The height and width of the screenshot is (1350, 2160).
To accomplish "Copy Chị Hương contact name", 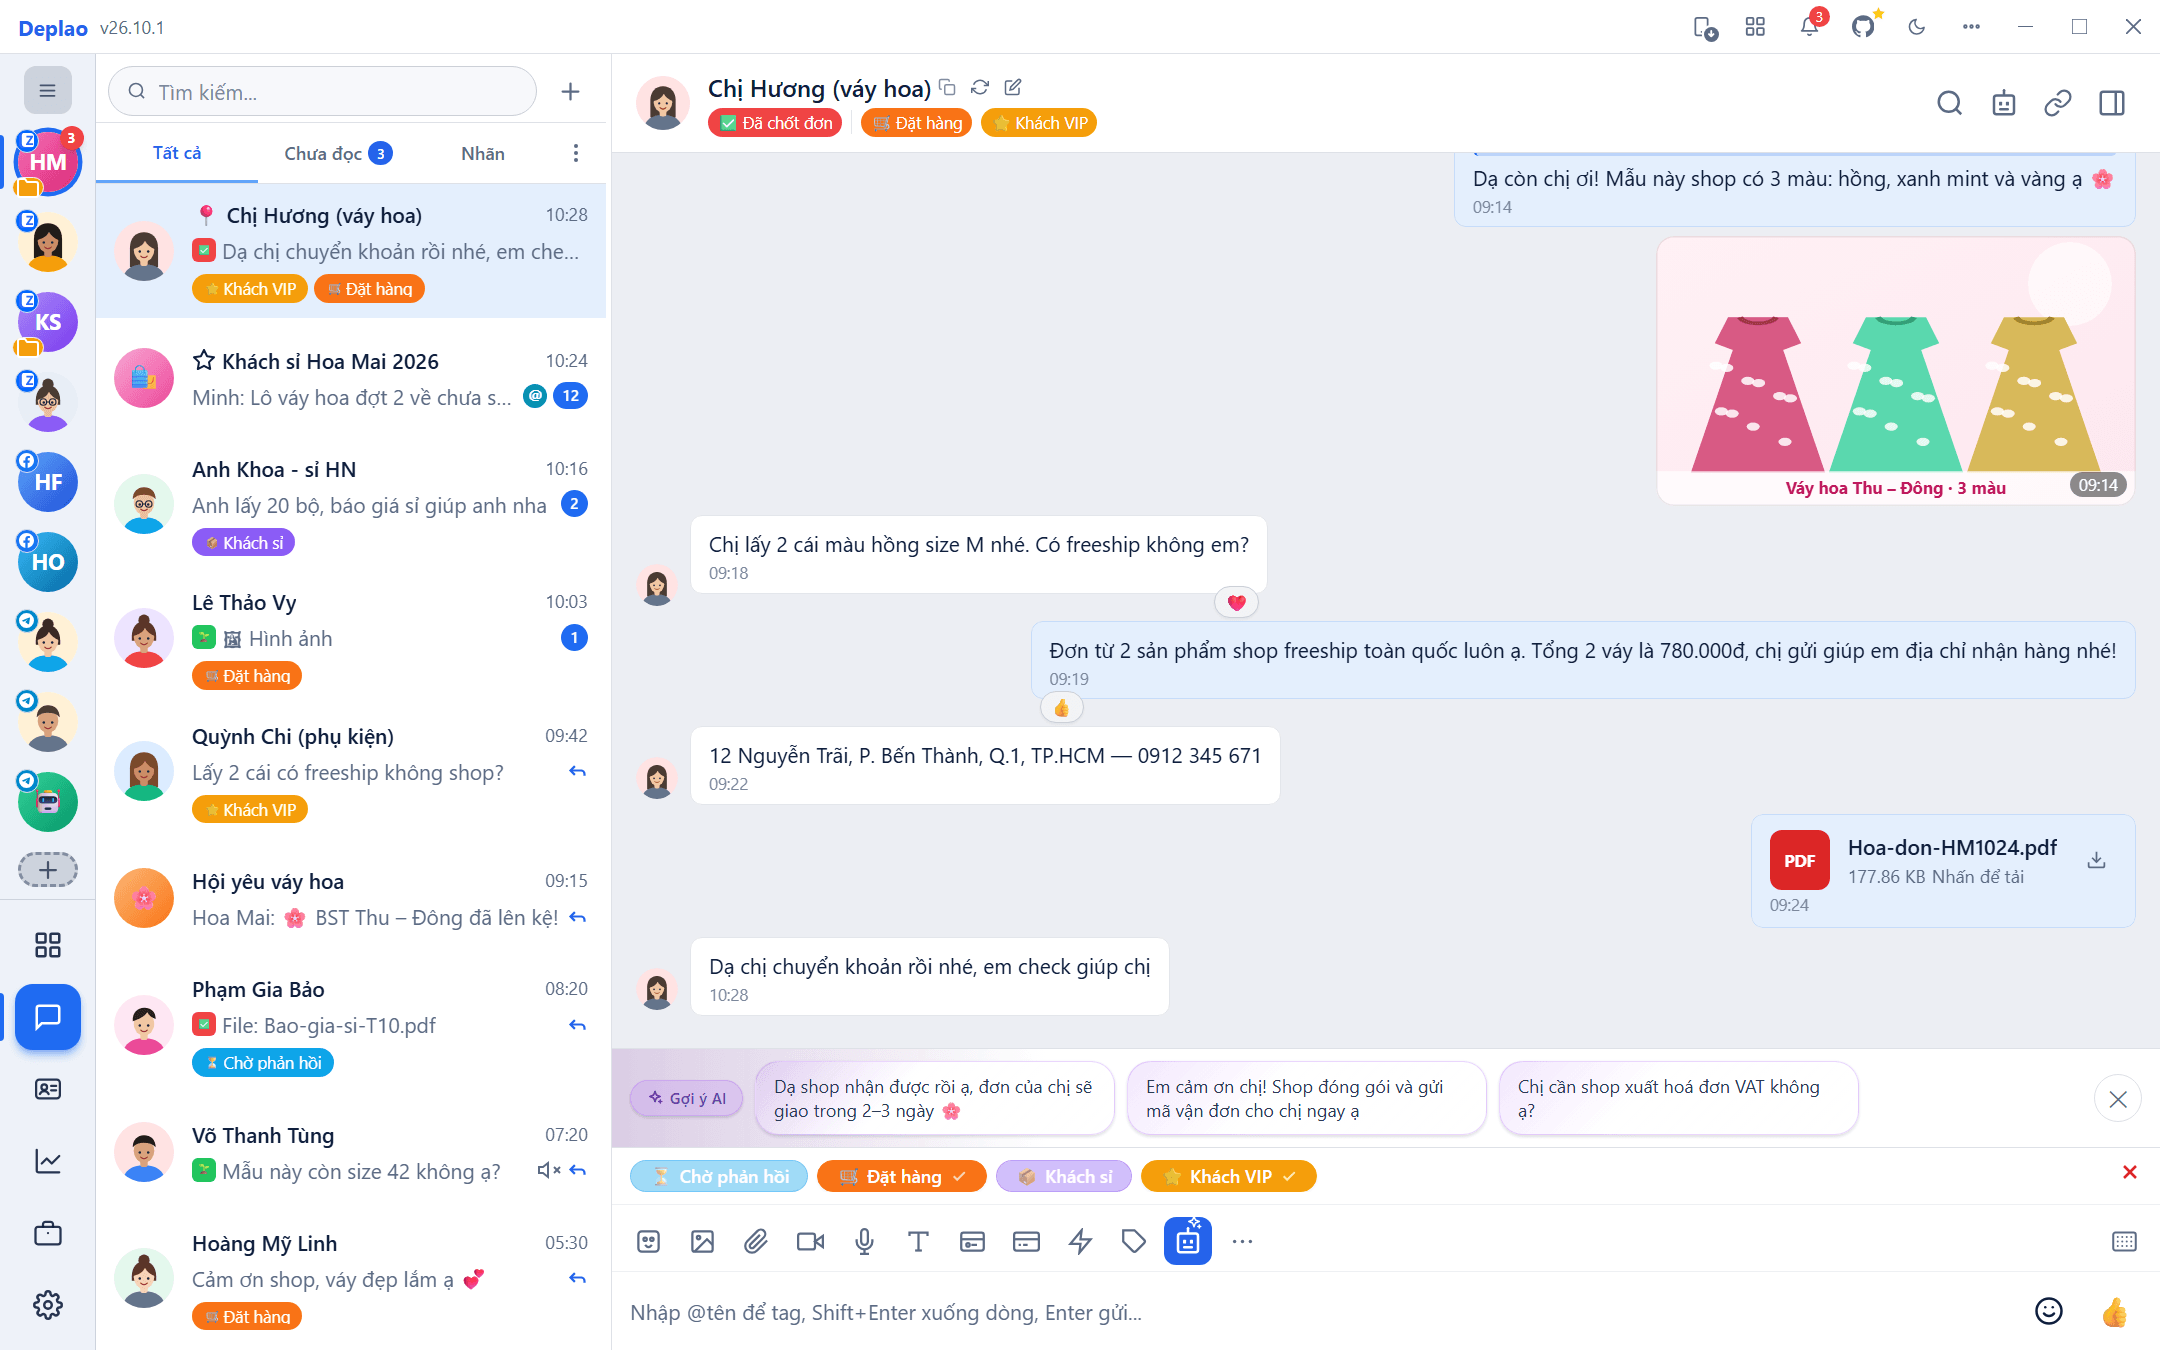I will (x=947, y=88).
